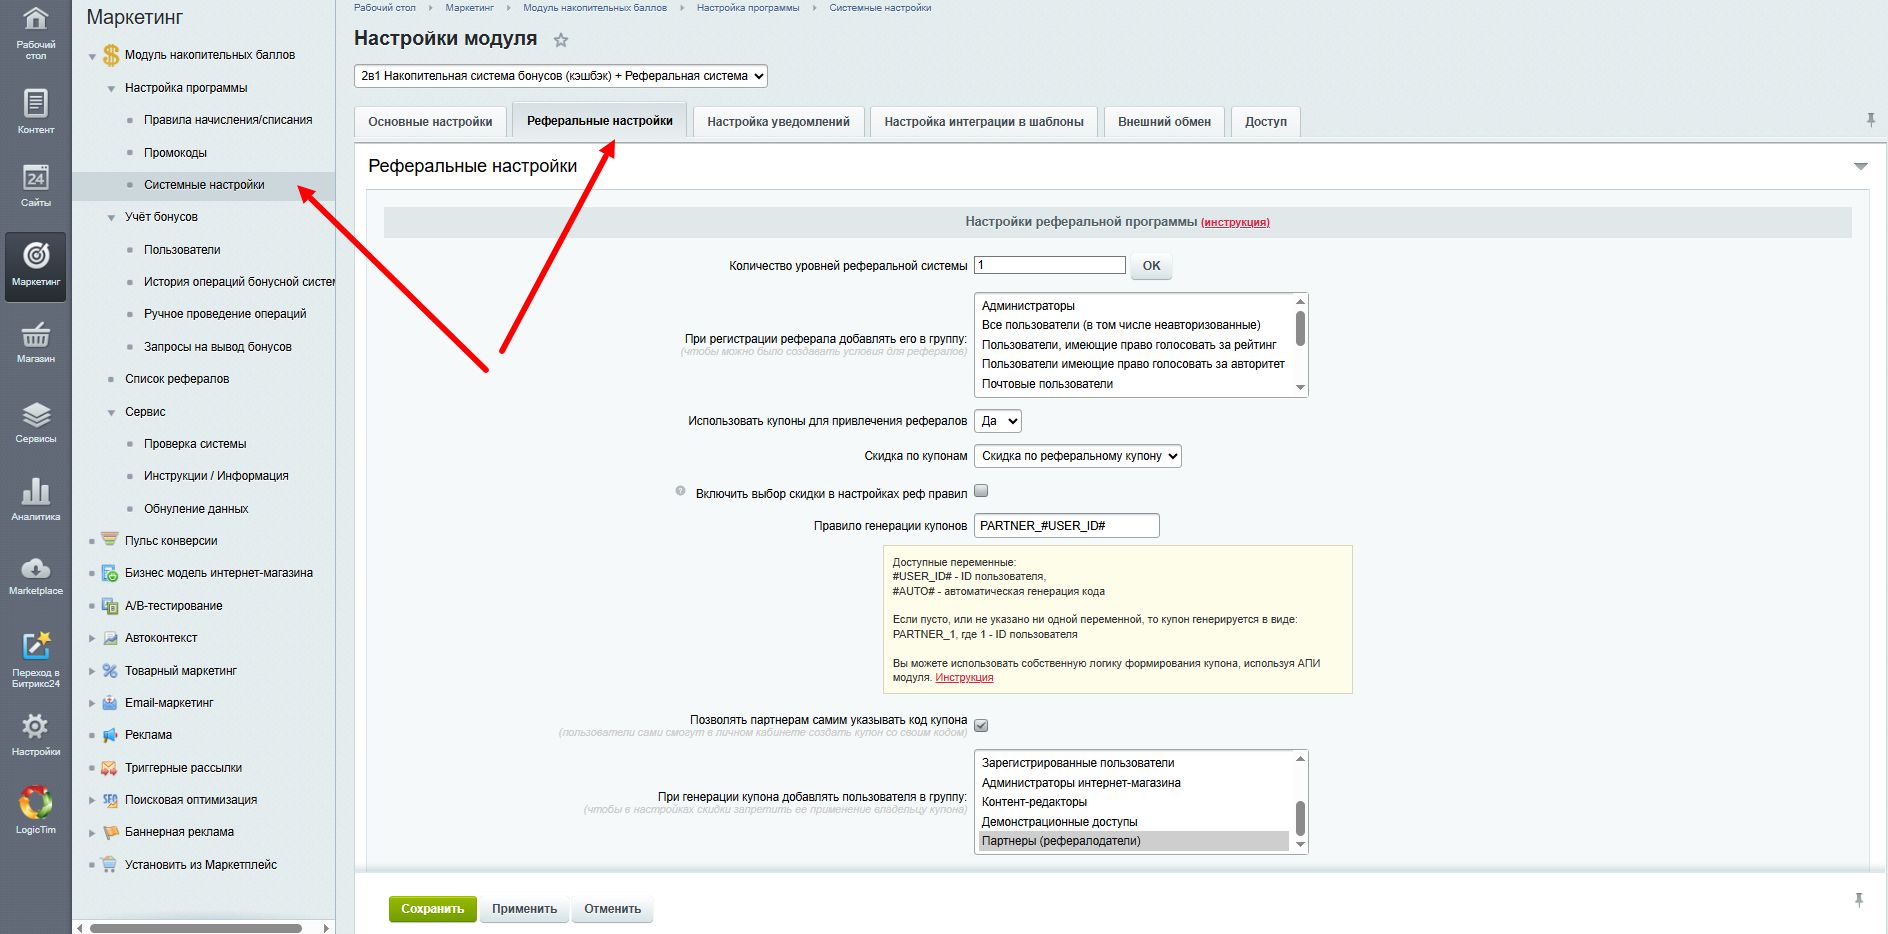Click the pin icon beside the bottom buttons
Screen dimensions: 1888x934
(x=1858, y=900)
